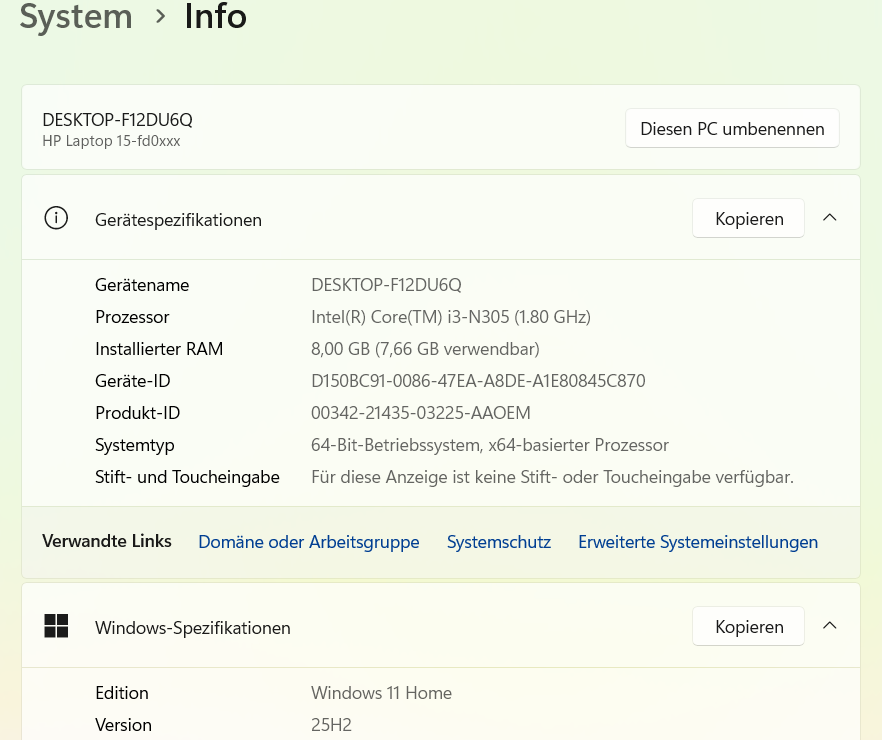Collapse the Windows-Spezifikationen section chevron
The width and height of the screenshot is (882, 740).
pos(830,625)
